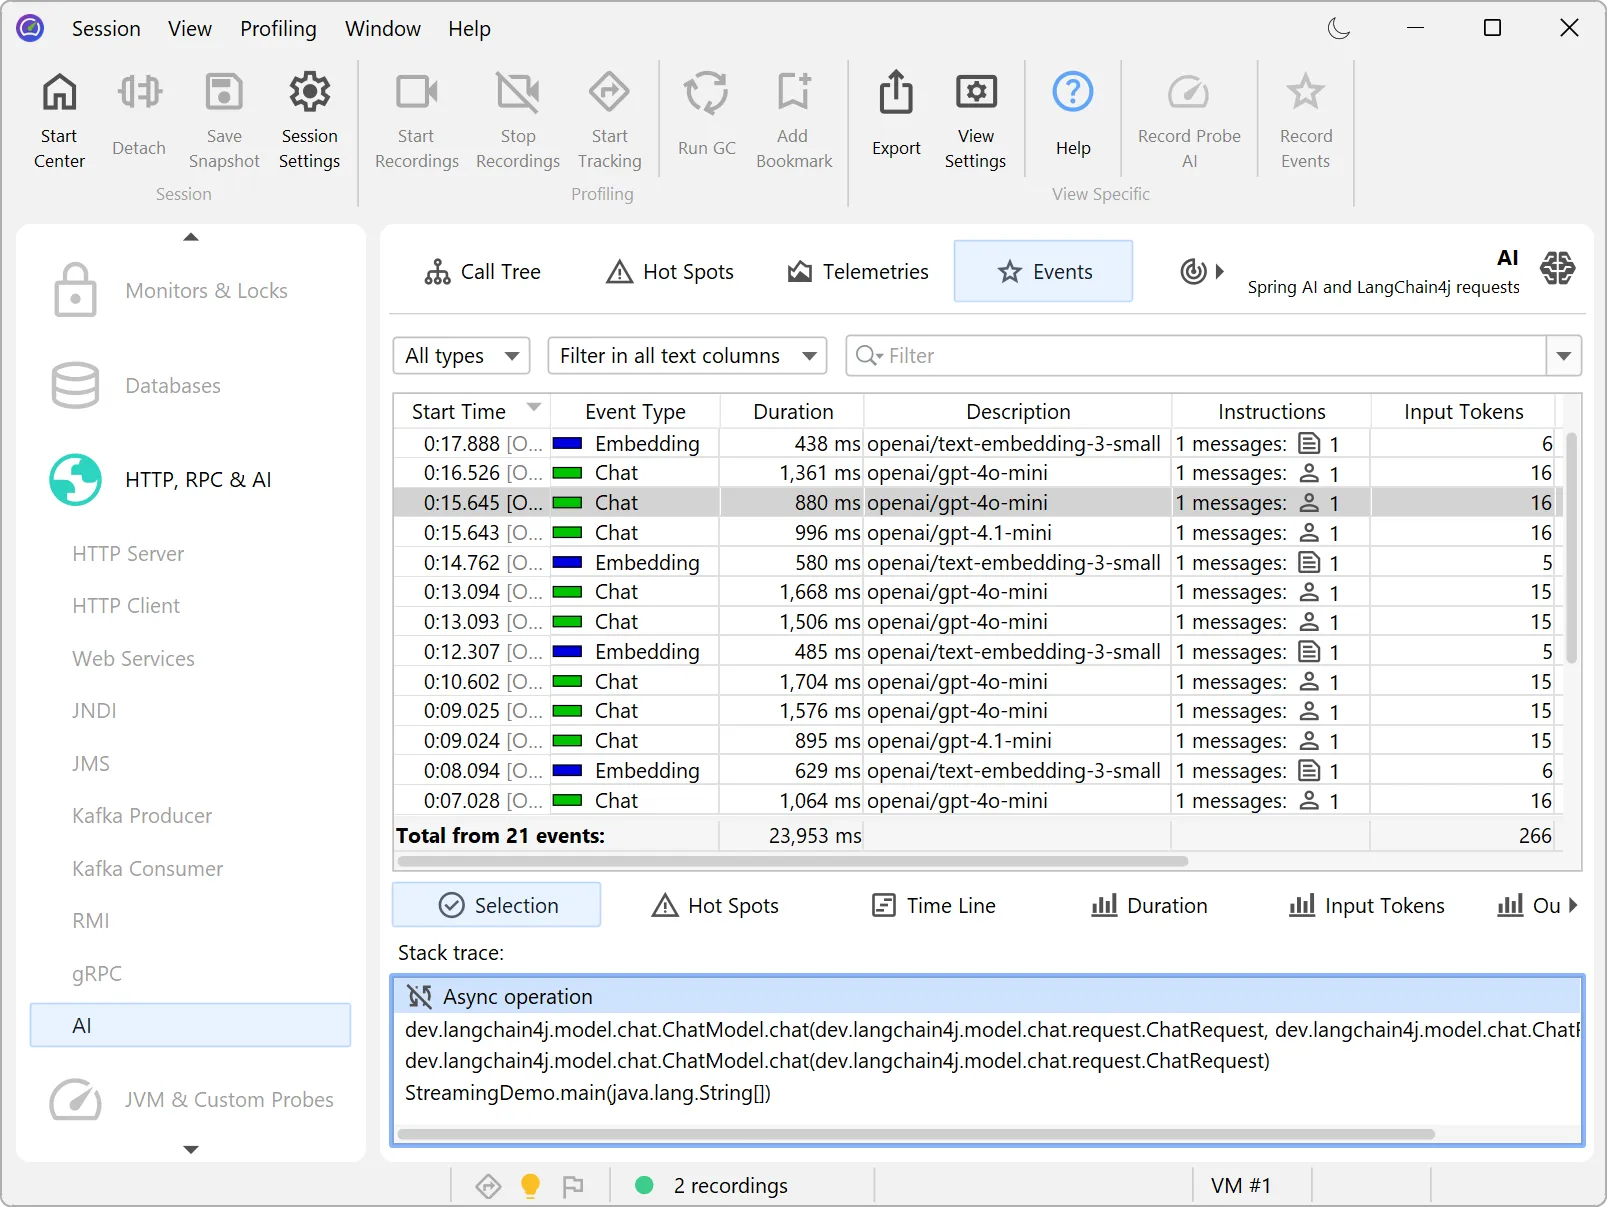Click the AI brain icon
The image size is (1607, 1207).
click(x=1557, y=268)
